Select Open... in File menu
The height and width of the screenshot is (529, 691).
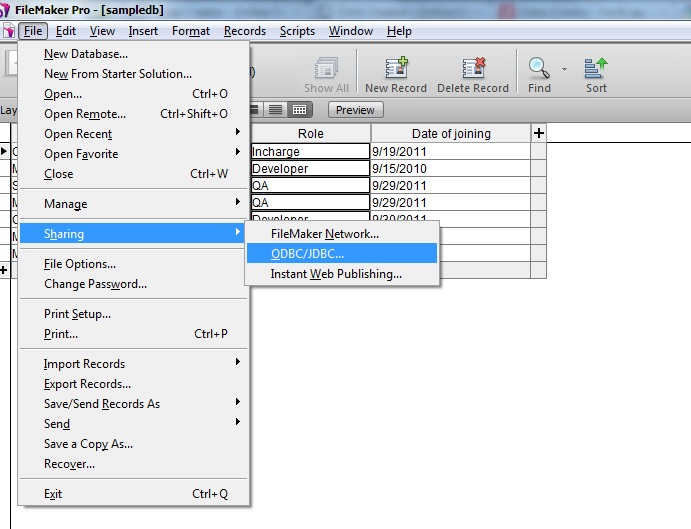pos(134,93)
